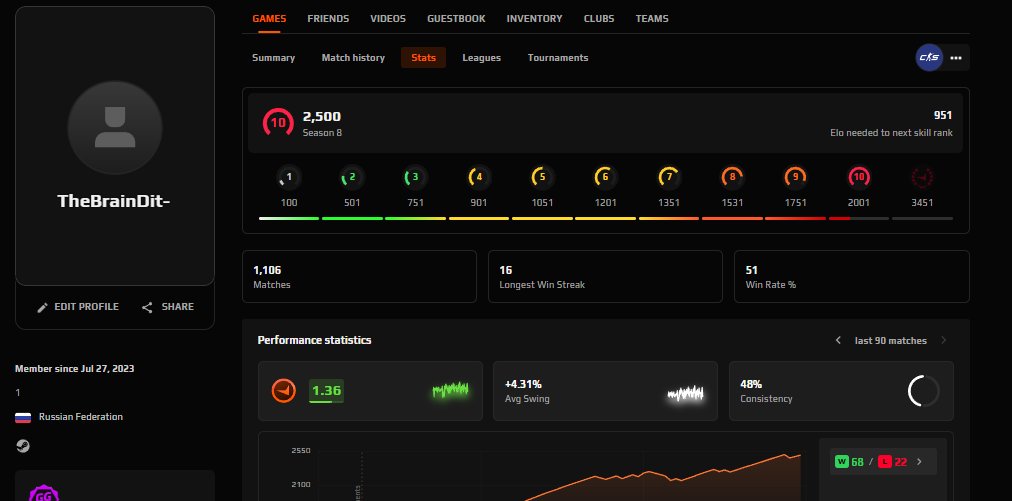This screenshot has width=1012, height=501.
Task: Click the green rating sparkline graph
Action: (450, 390)
